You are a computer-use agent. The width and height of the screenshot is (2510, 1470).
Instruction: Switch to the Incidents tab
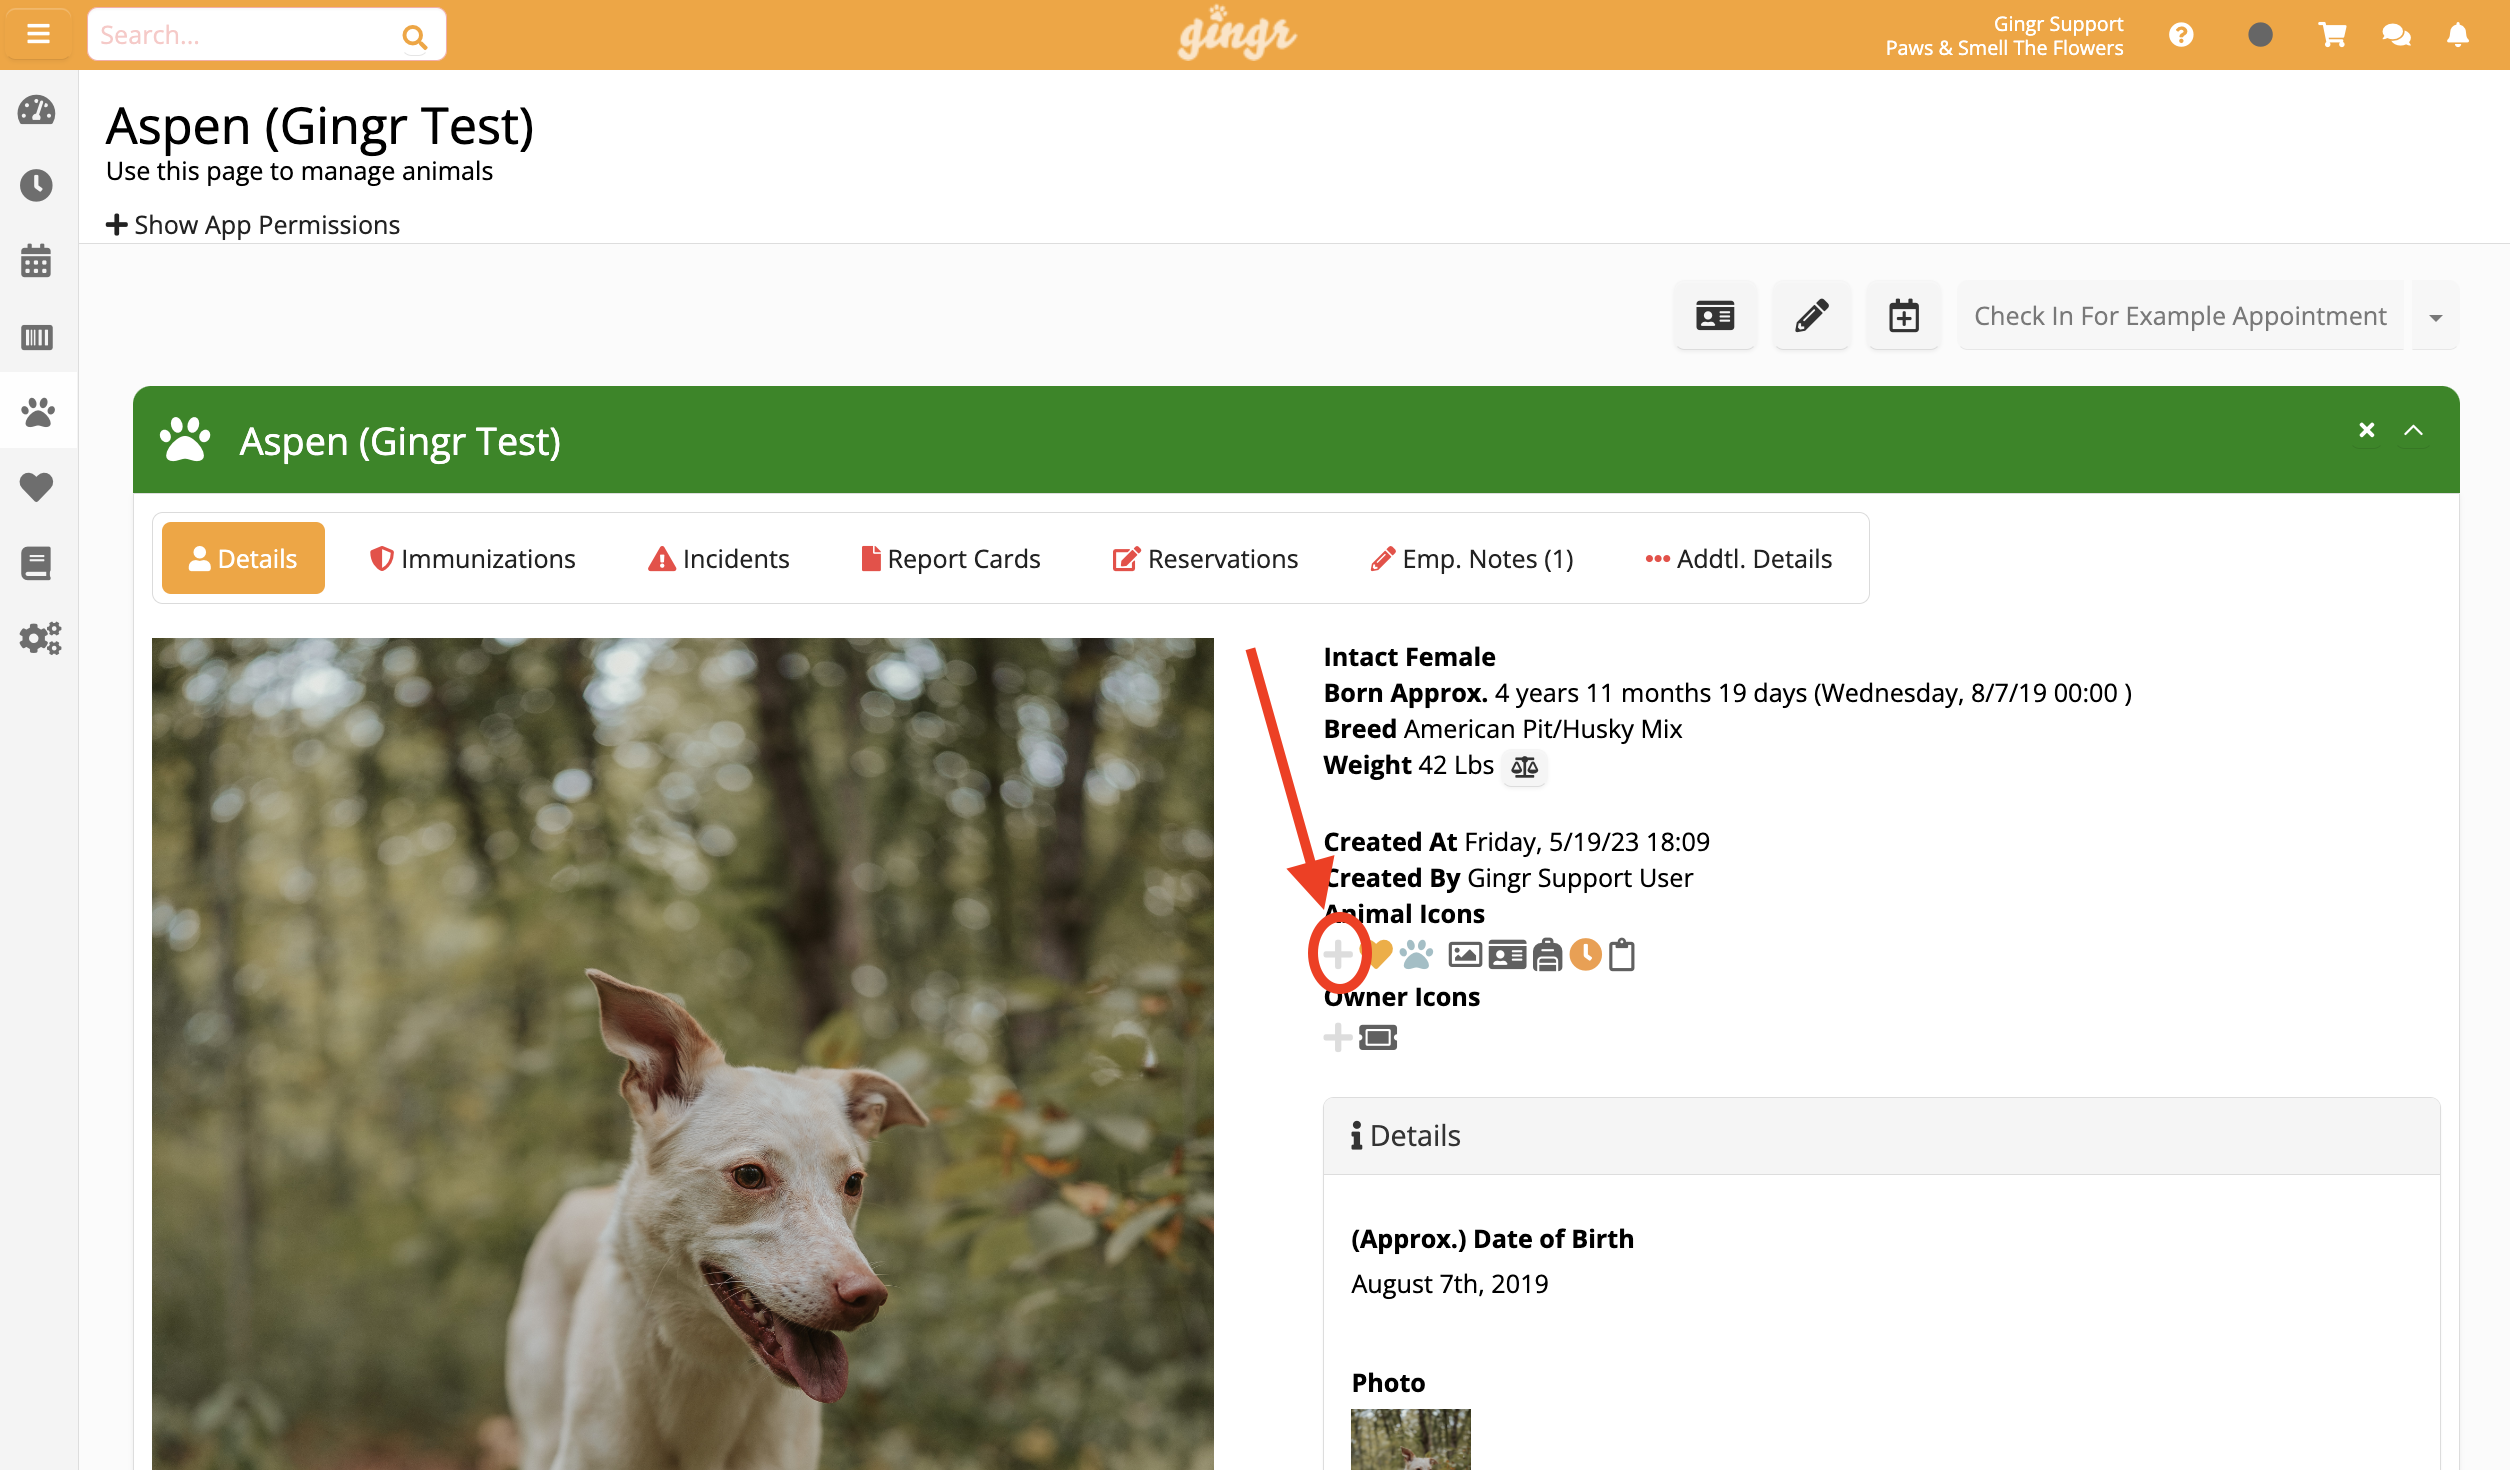click(x=719, y=558)
